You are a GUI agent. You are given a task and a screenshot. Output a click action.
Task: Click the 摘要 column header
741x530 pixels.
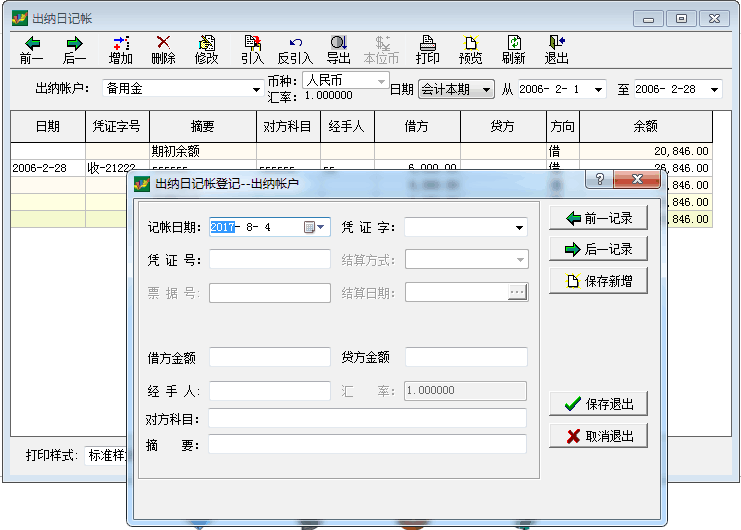click(x=203, y=127)
